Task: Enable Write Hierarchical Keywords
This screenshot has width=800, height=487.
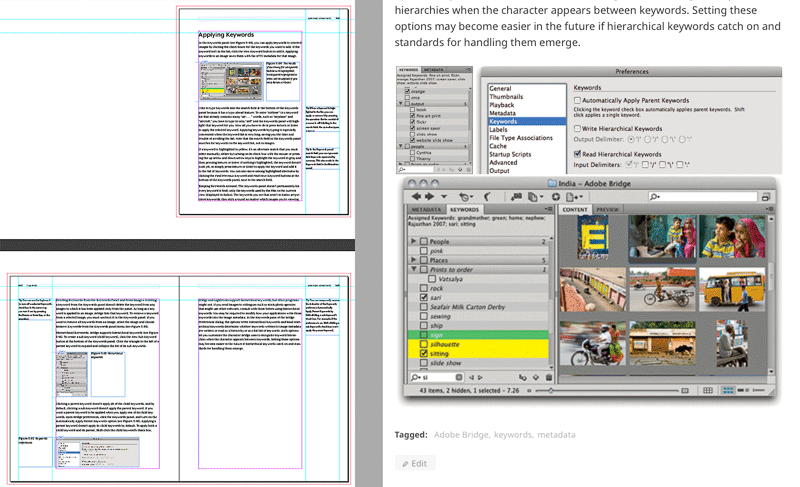Action: [577, 129]
